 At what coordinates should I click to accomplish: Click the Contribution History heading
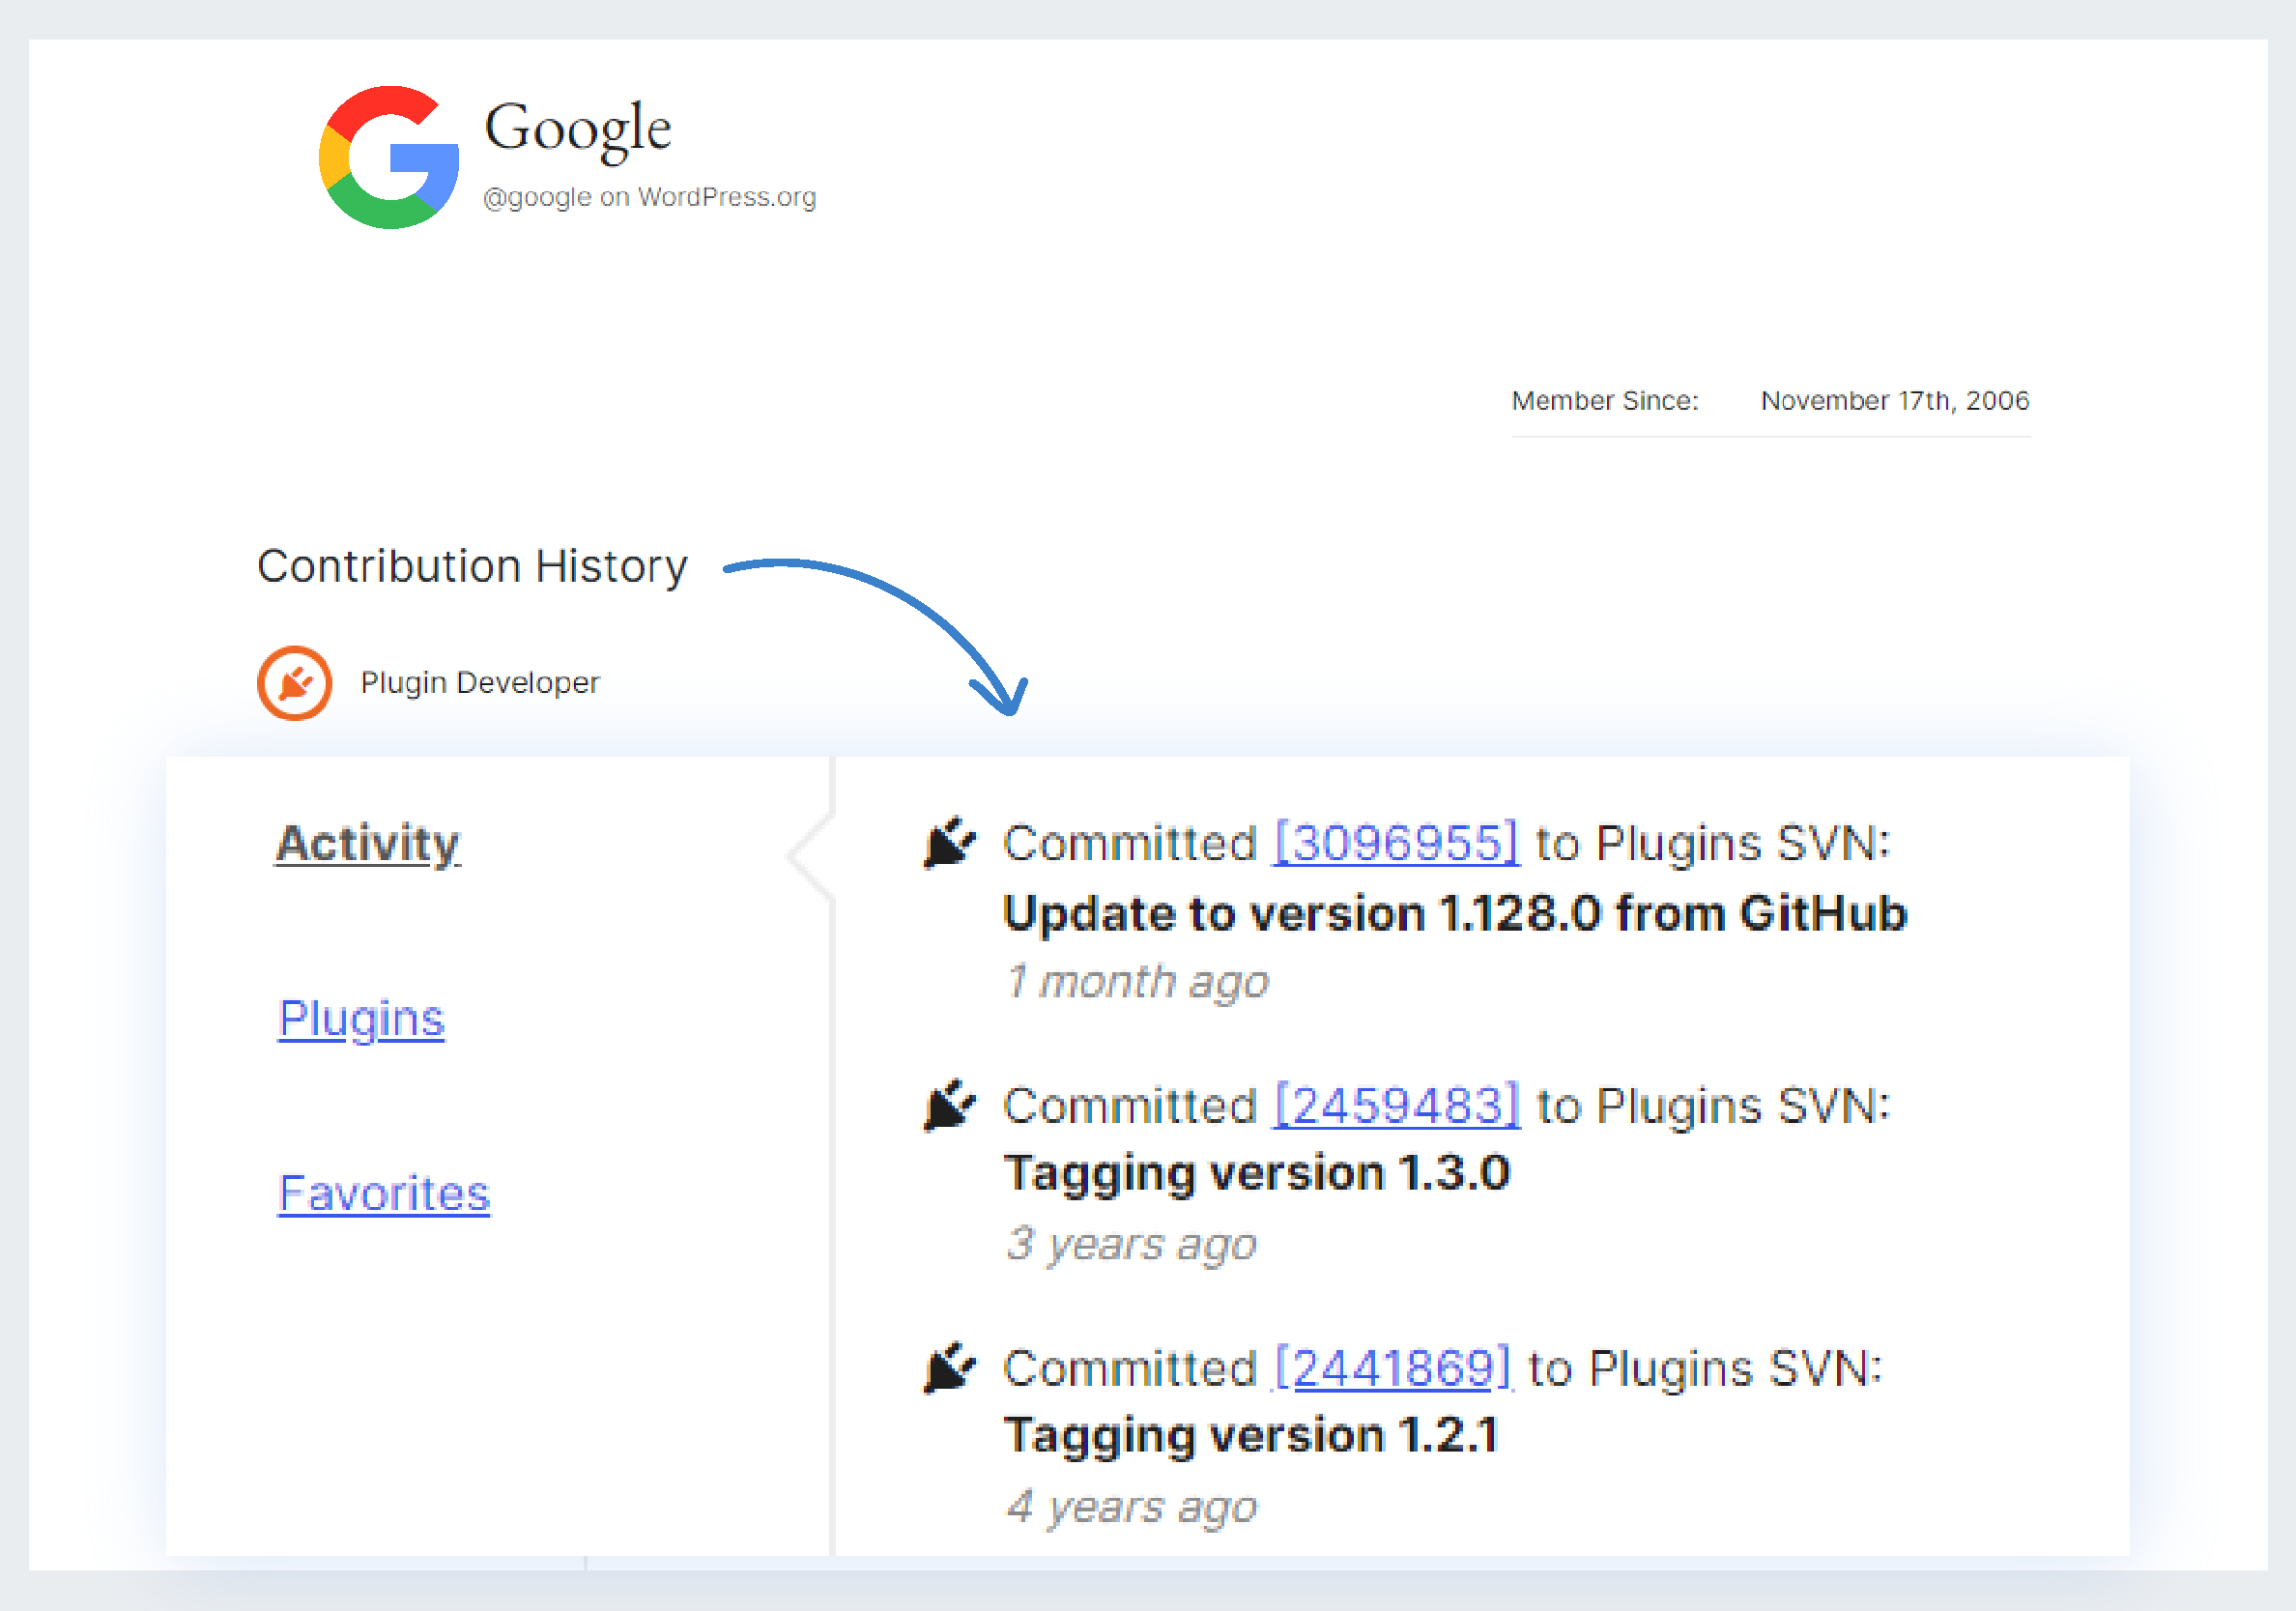pos(472,566)
